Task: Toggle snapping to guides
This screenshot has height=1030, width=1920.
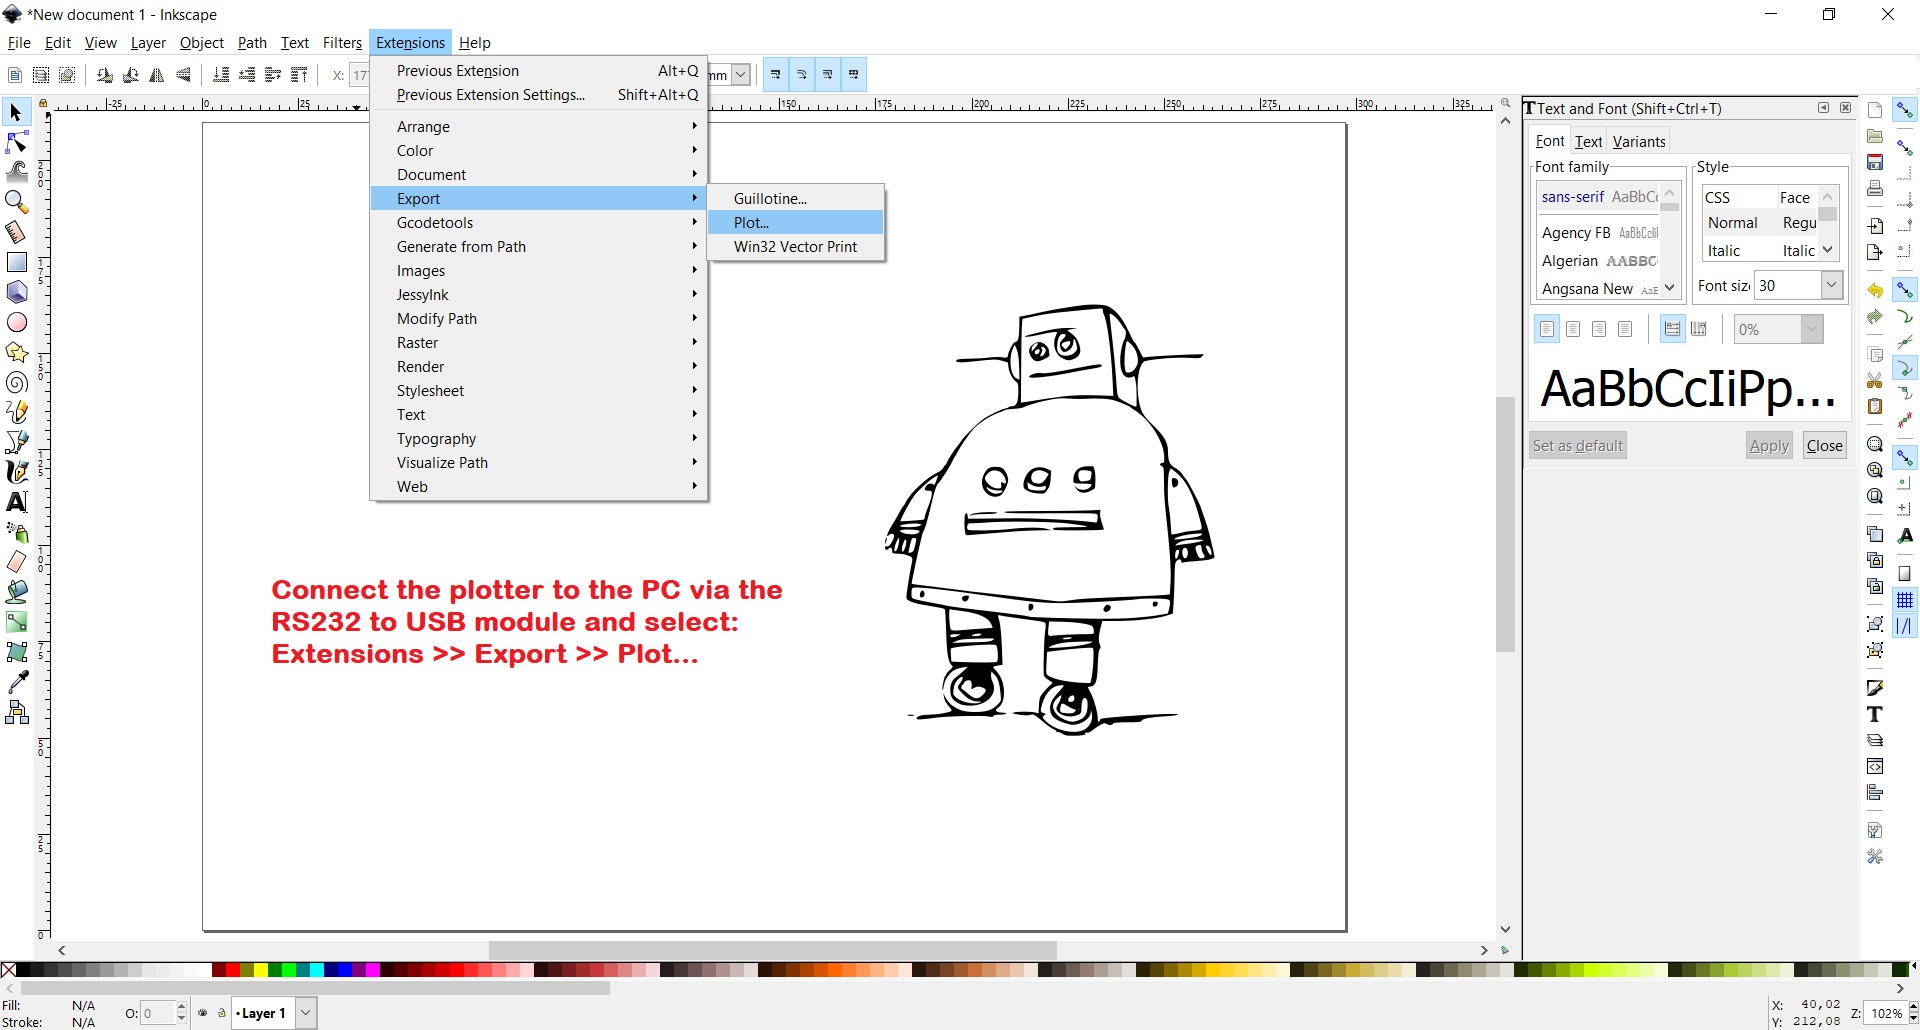Action: (x=1905, y=626)
